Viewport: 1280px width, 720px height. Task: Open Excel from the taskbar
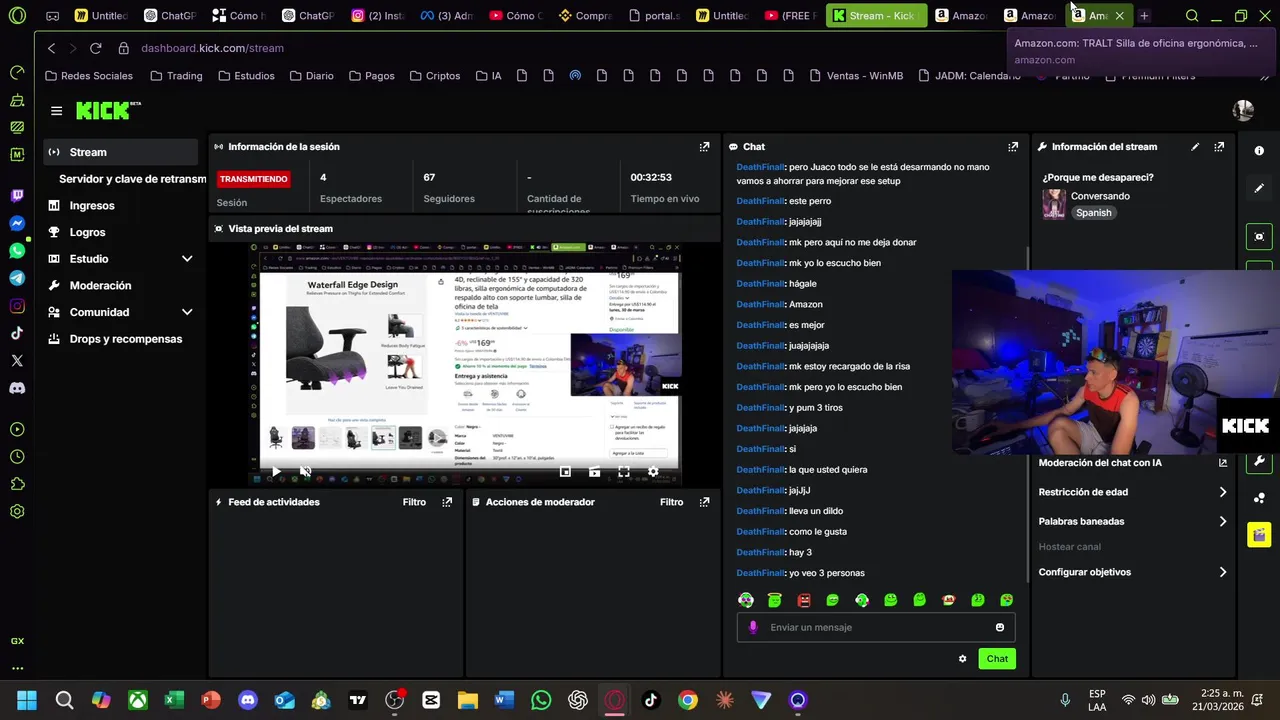[174, 700]
